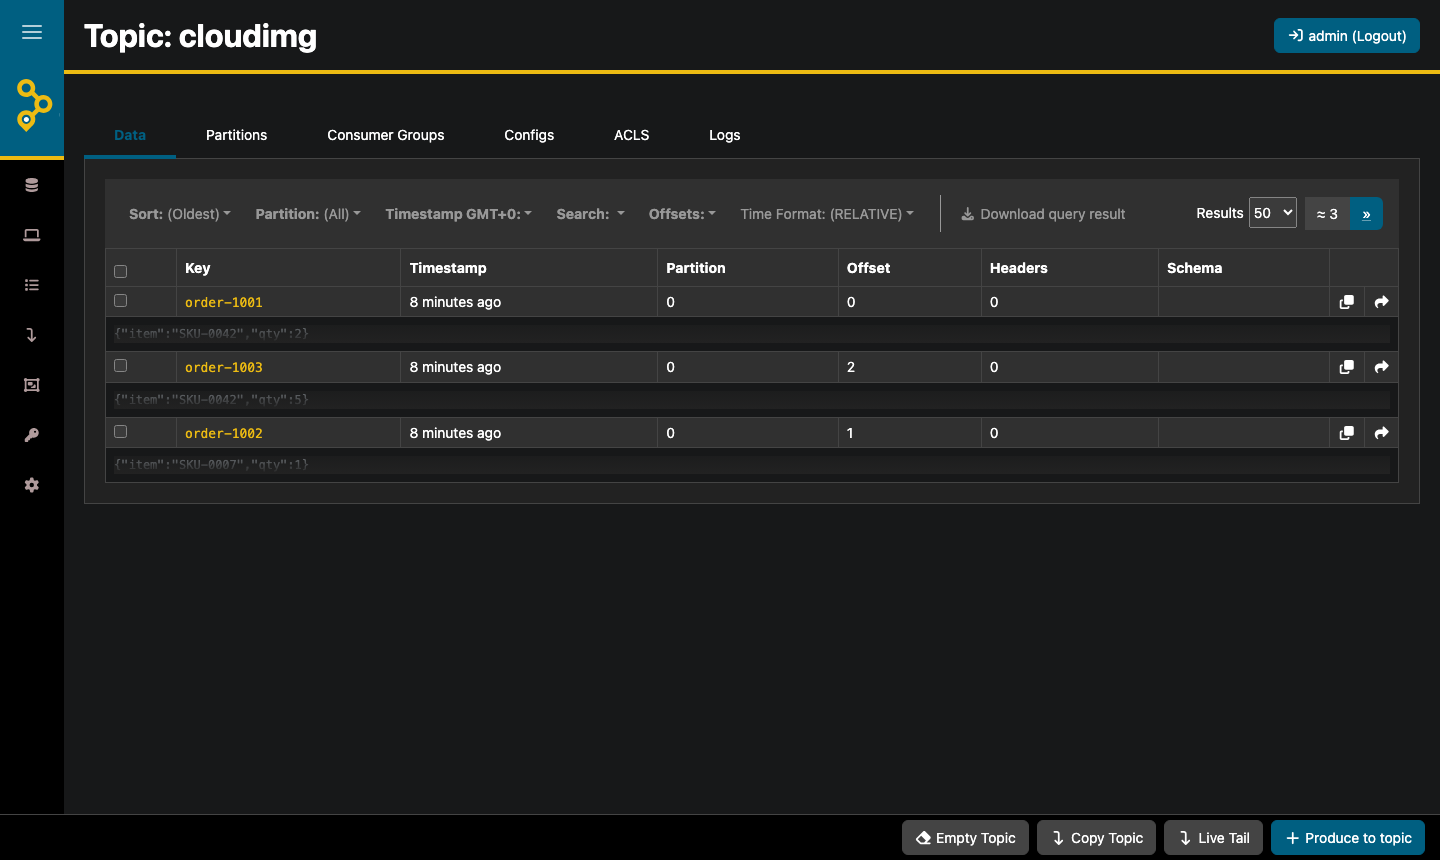1440x860 pixels.
Task: Open the key icon in sidebar
Action: [x=32, y=435]
